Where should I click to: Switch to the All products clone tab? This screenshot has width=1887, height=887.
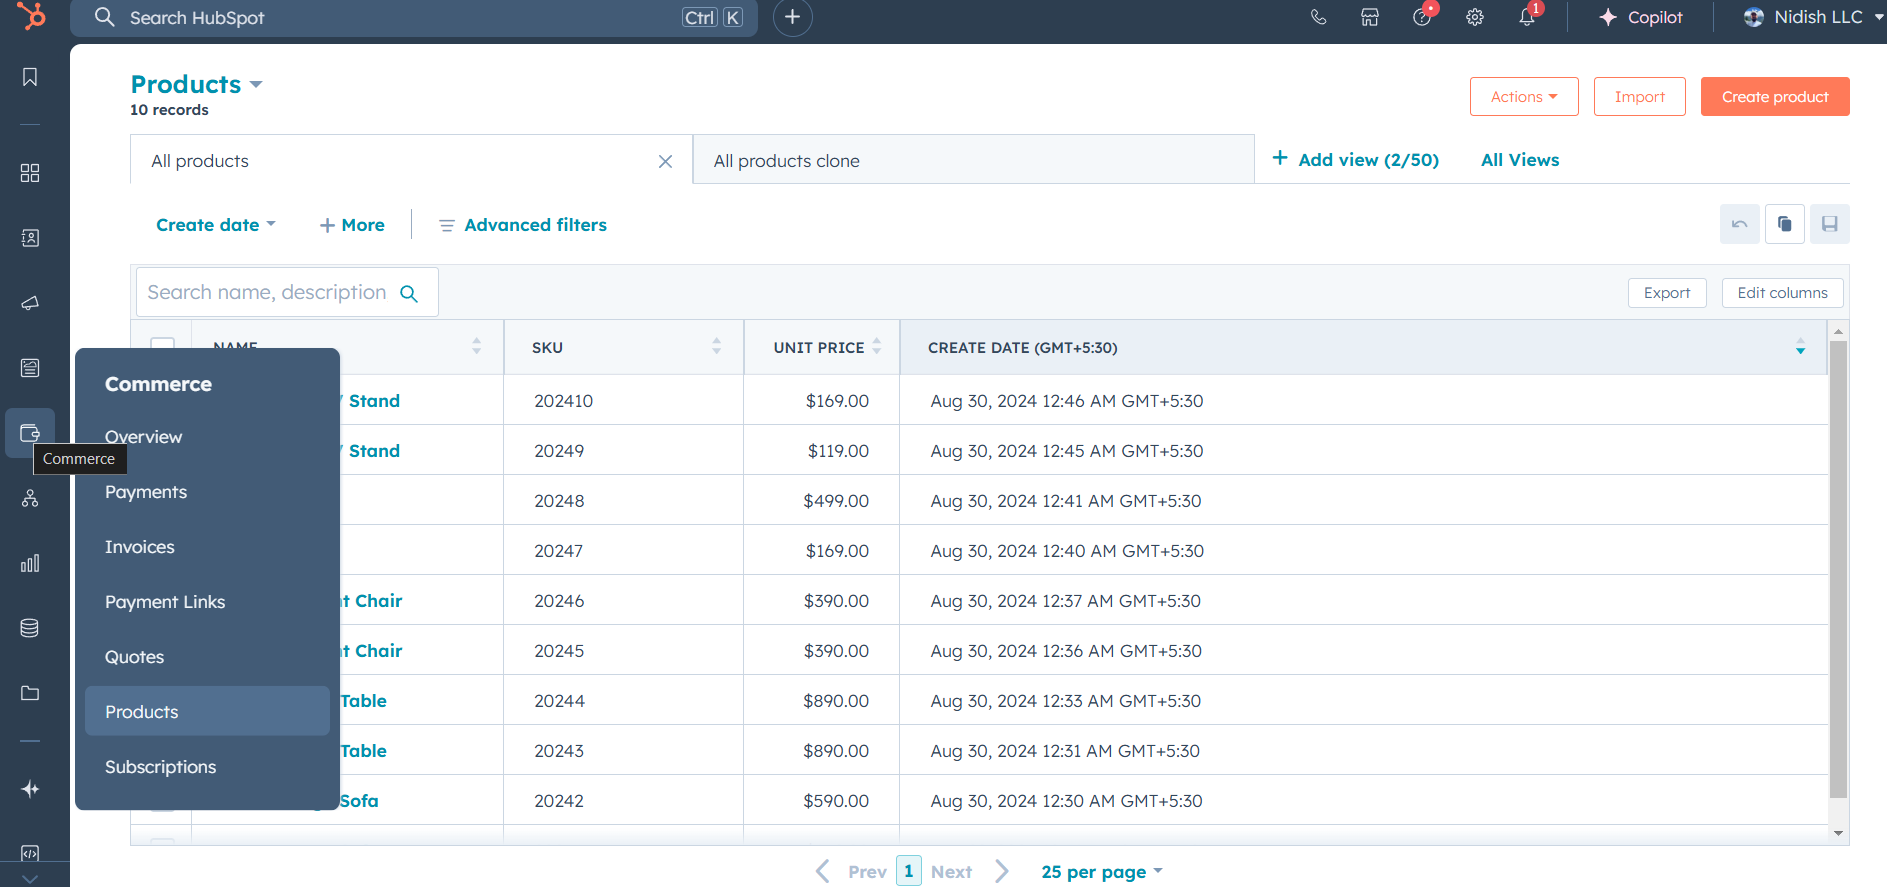(x=973, y=160)
